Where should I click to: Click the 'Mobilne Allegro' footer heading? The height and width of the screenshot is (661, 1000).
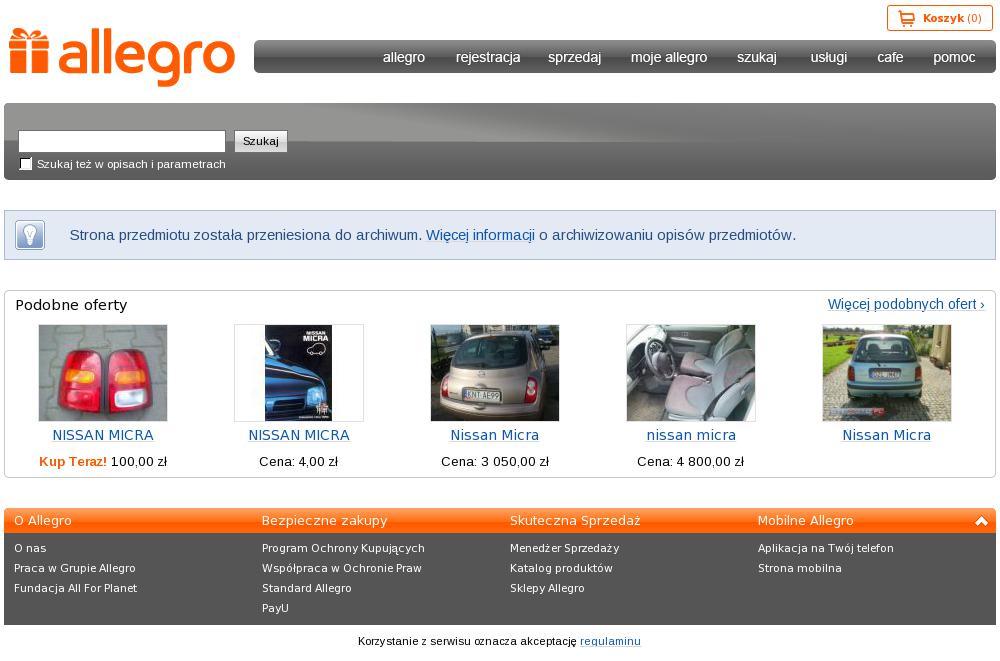[805, 521]
